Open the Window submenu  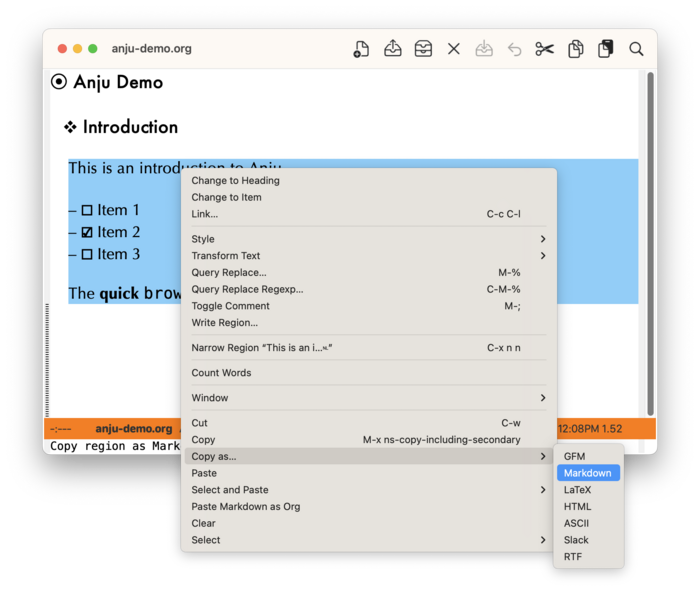(369, 398)
